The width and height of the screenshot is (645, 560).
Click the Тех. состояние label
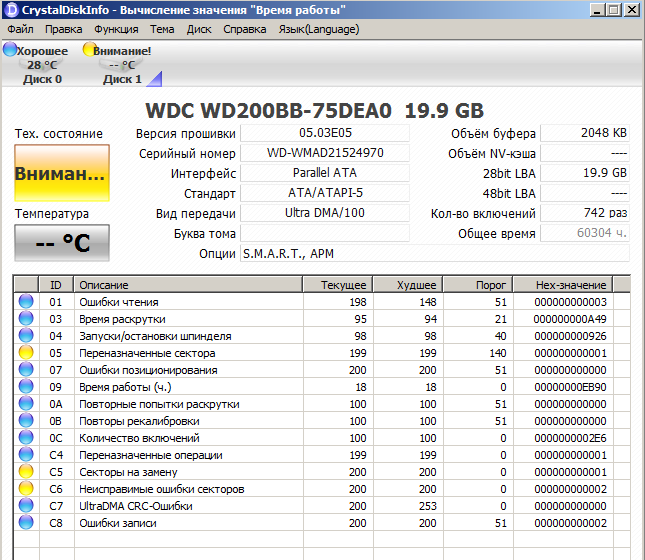[59, 133]
